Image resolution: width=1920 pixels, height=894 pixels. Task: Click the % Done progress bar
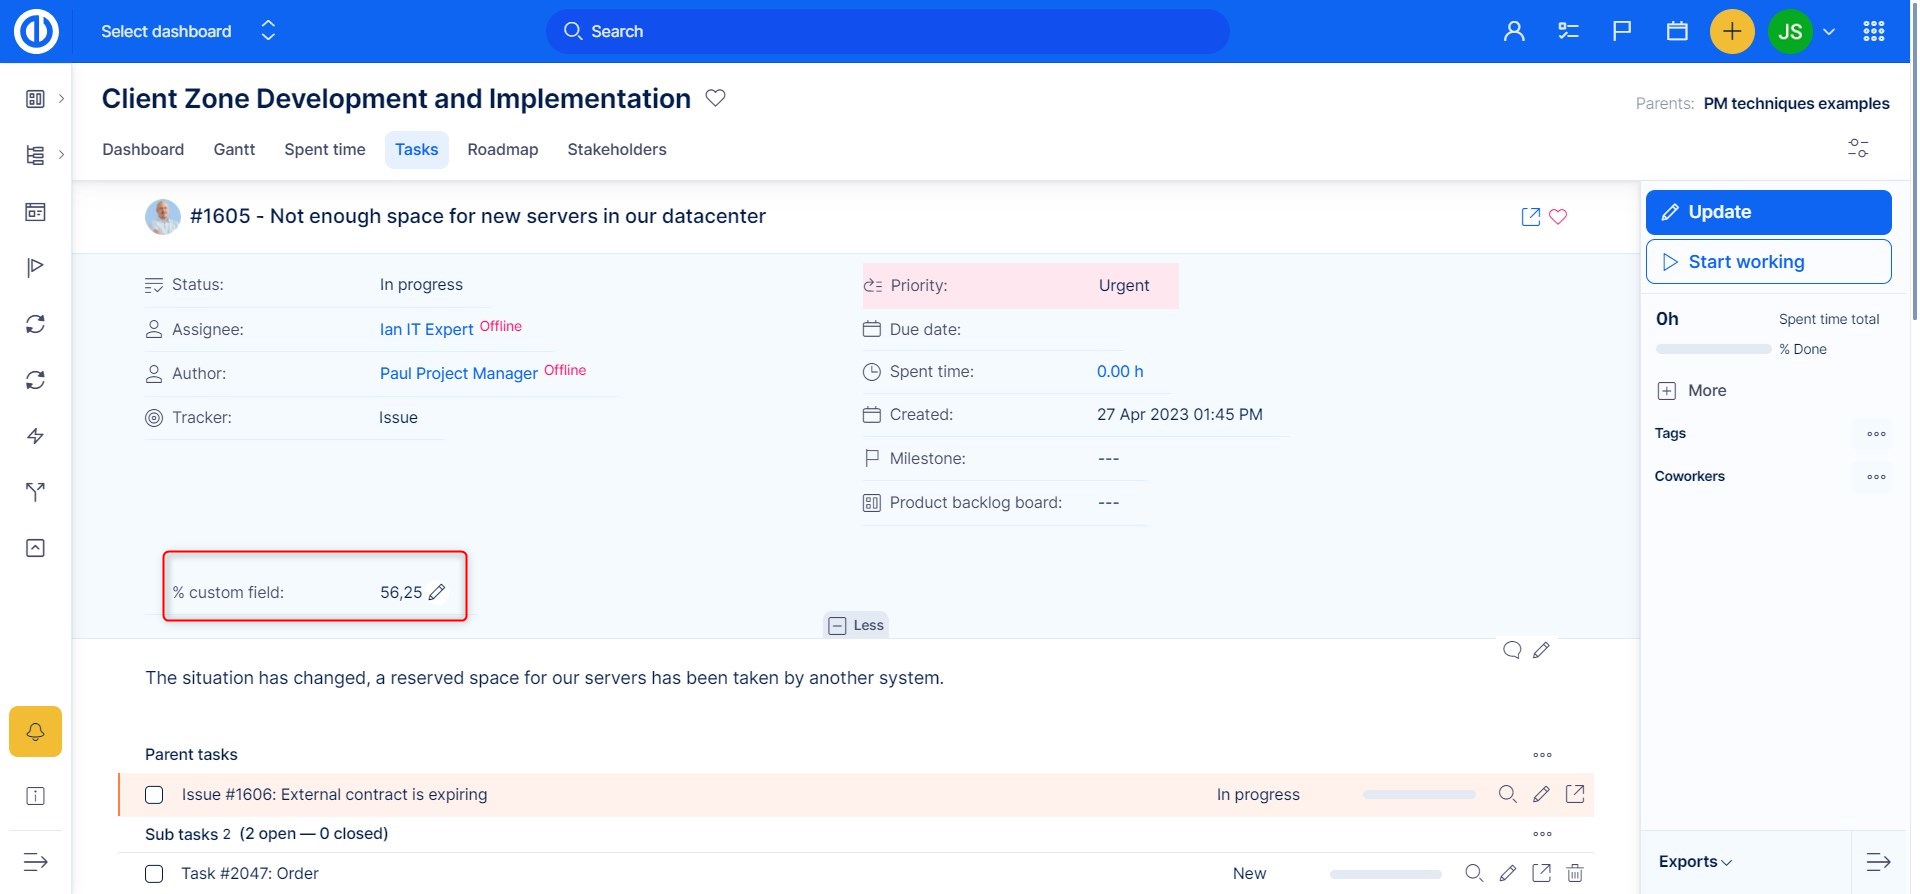(x=1713, y=349)
